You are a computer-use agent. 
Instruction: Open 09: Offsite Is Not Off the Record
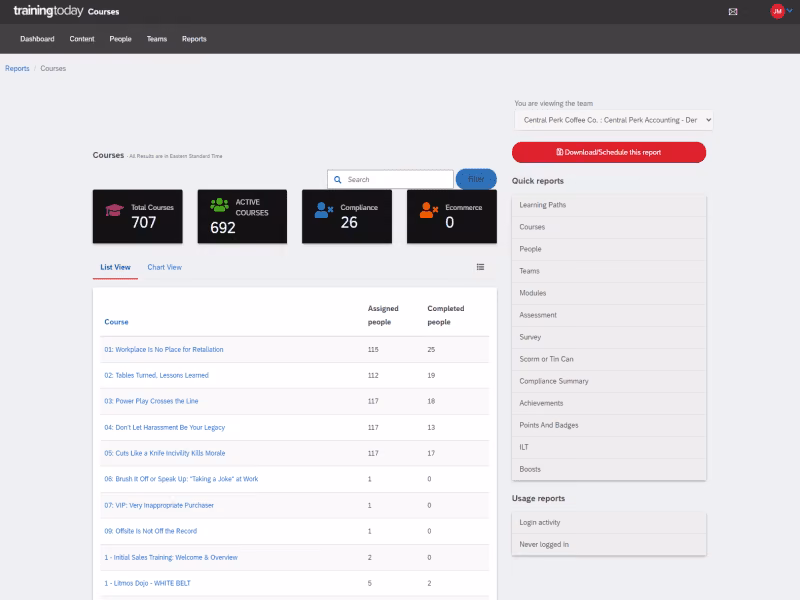[x=151, y=531]
